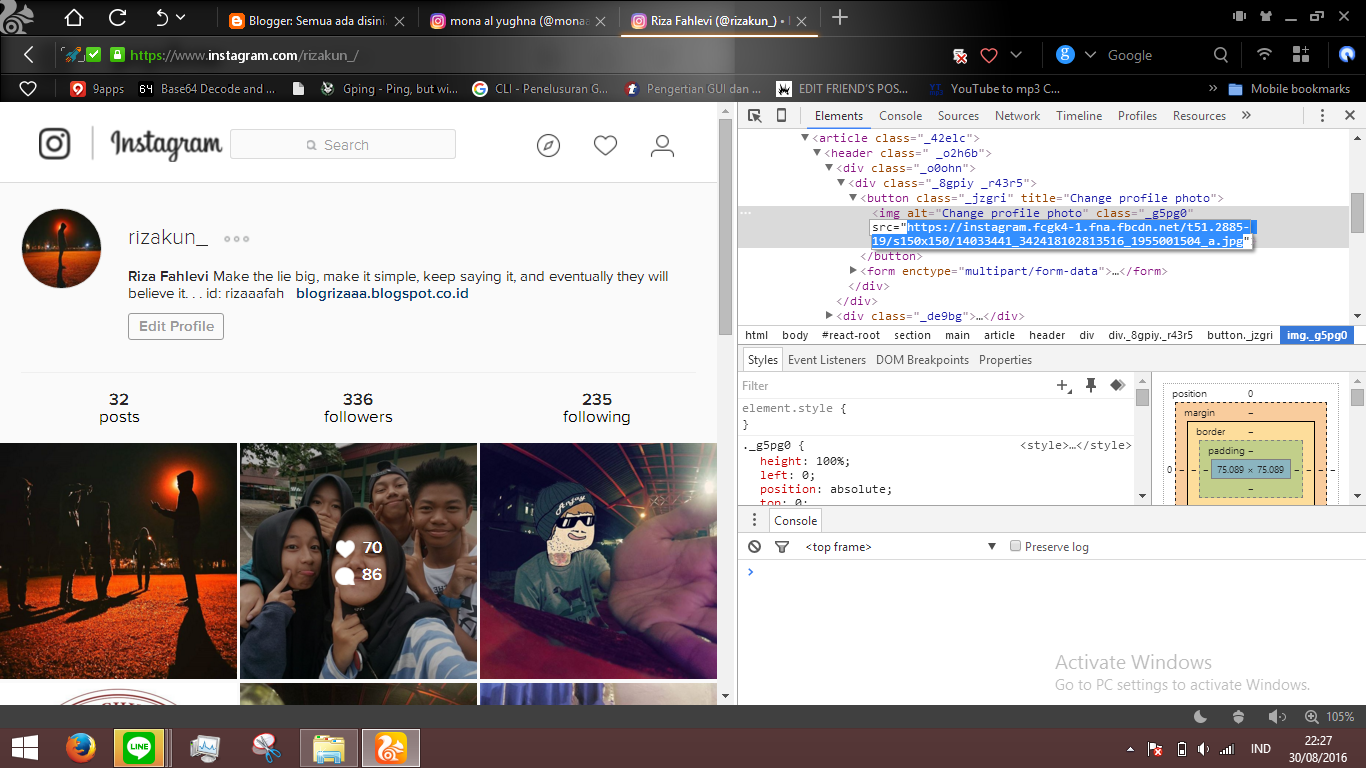
Task: Click the Instagram search field
Action: pyautogui.click(x=343, y=145)
